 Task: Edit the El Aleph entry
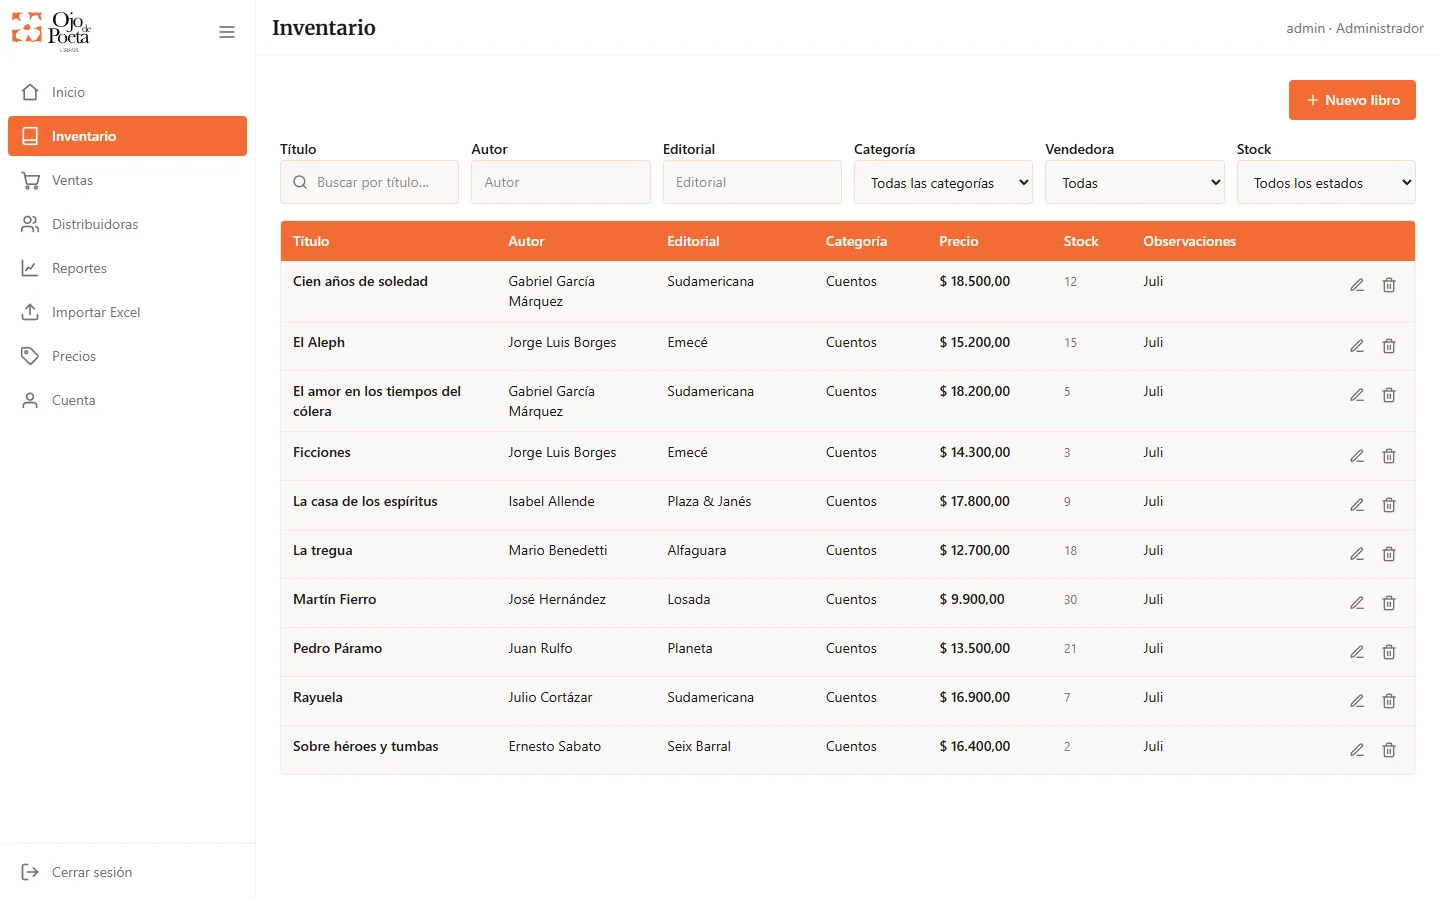point(1357,346)
